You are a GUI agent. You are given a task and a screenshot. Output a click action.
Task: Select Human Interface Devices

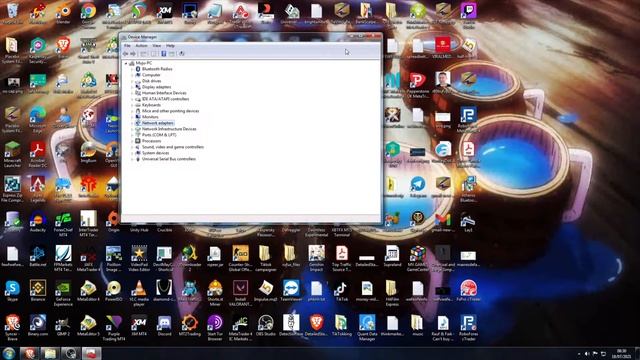[x=164, y=93]
